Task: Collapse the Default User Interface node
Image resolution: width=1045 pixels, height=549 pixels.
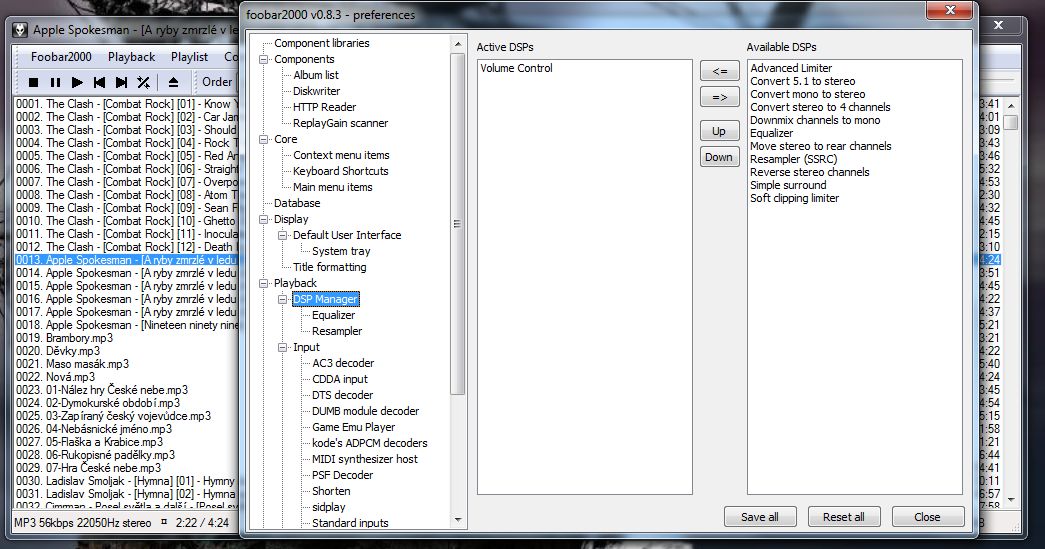Action: 283,235
